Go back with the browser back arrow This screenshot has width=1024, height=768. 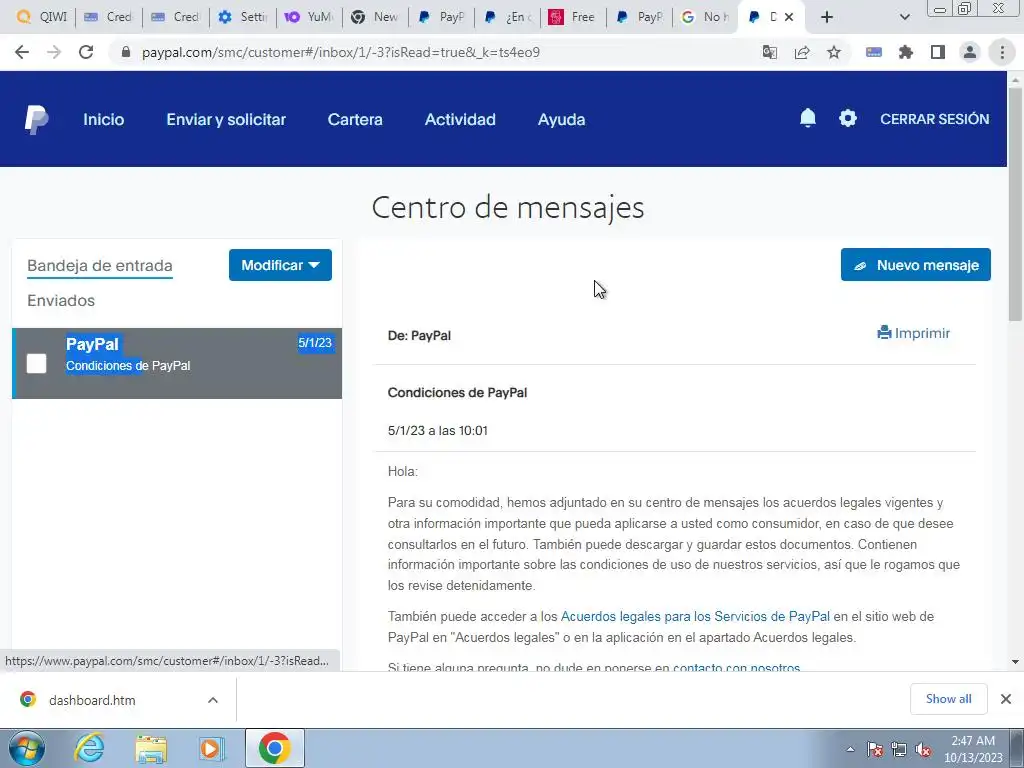coord(22,52)
